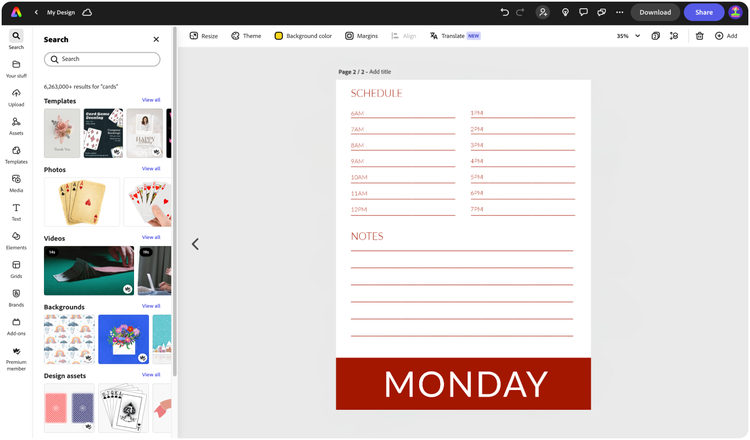
Task: Select the card shuffling video on green table
Action: 89,271
